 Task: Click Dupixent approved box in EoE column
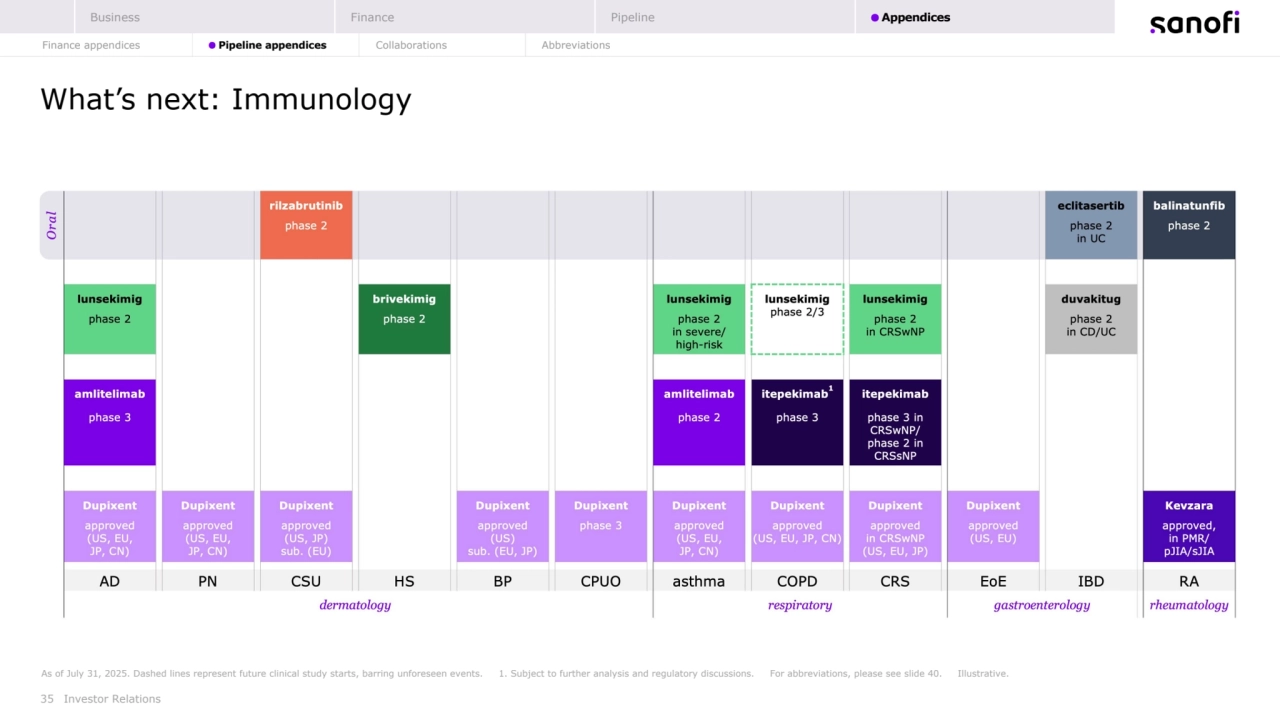click(x=993, y=526)
